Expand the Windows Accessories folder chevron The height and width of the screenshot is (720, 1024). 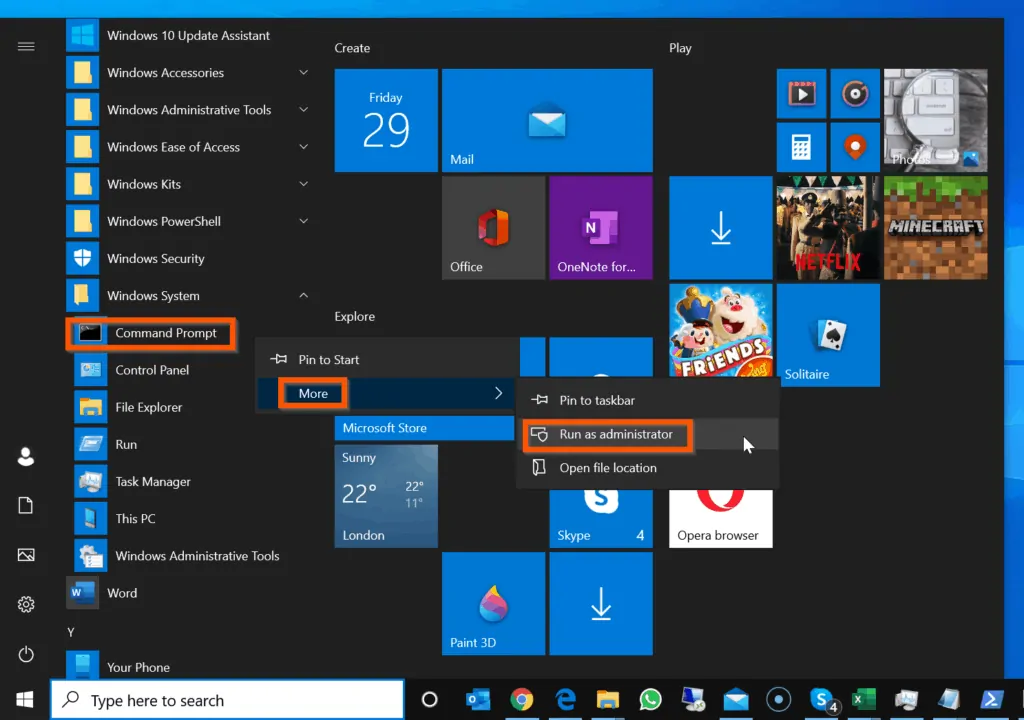click(304, 73)
